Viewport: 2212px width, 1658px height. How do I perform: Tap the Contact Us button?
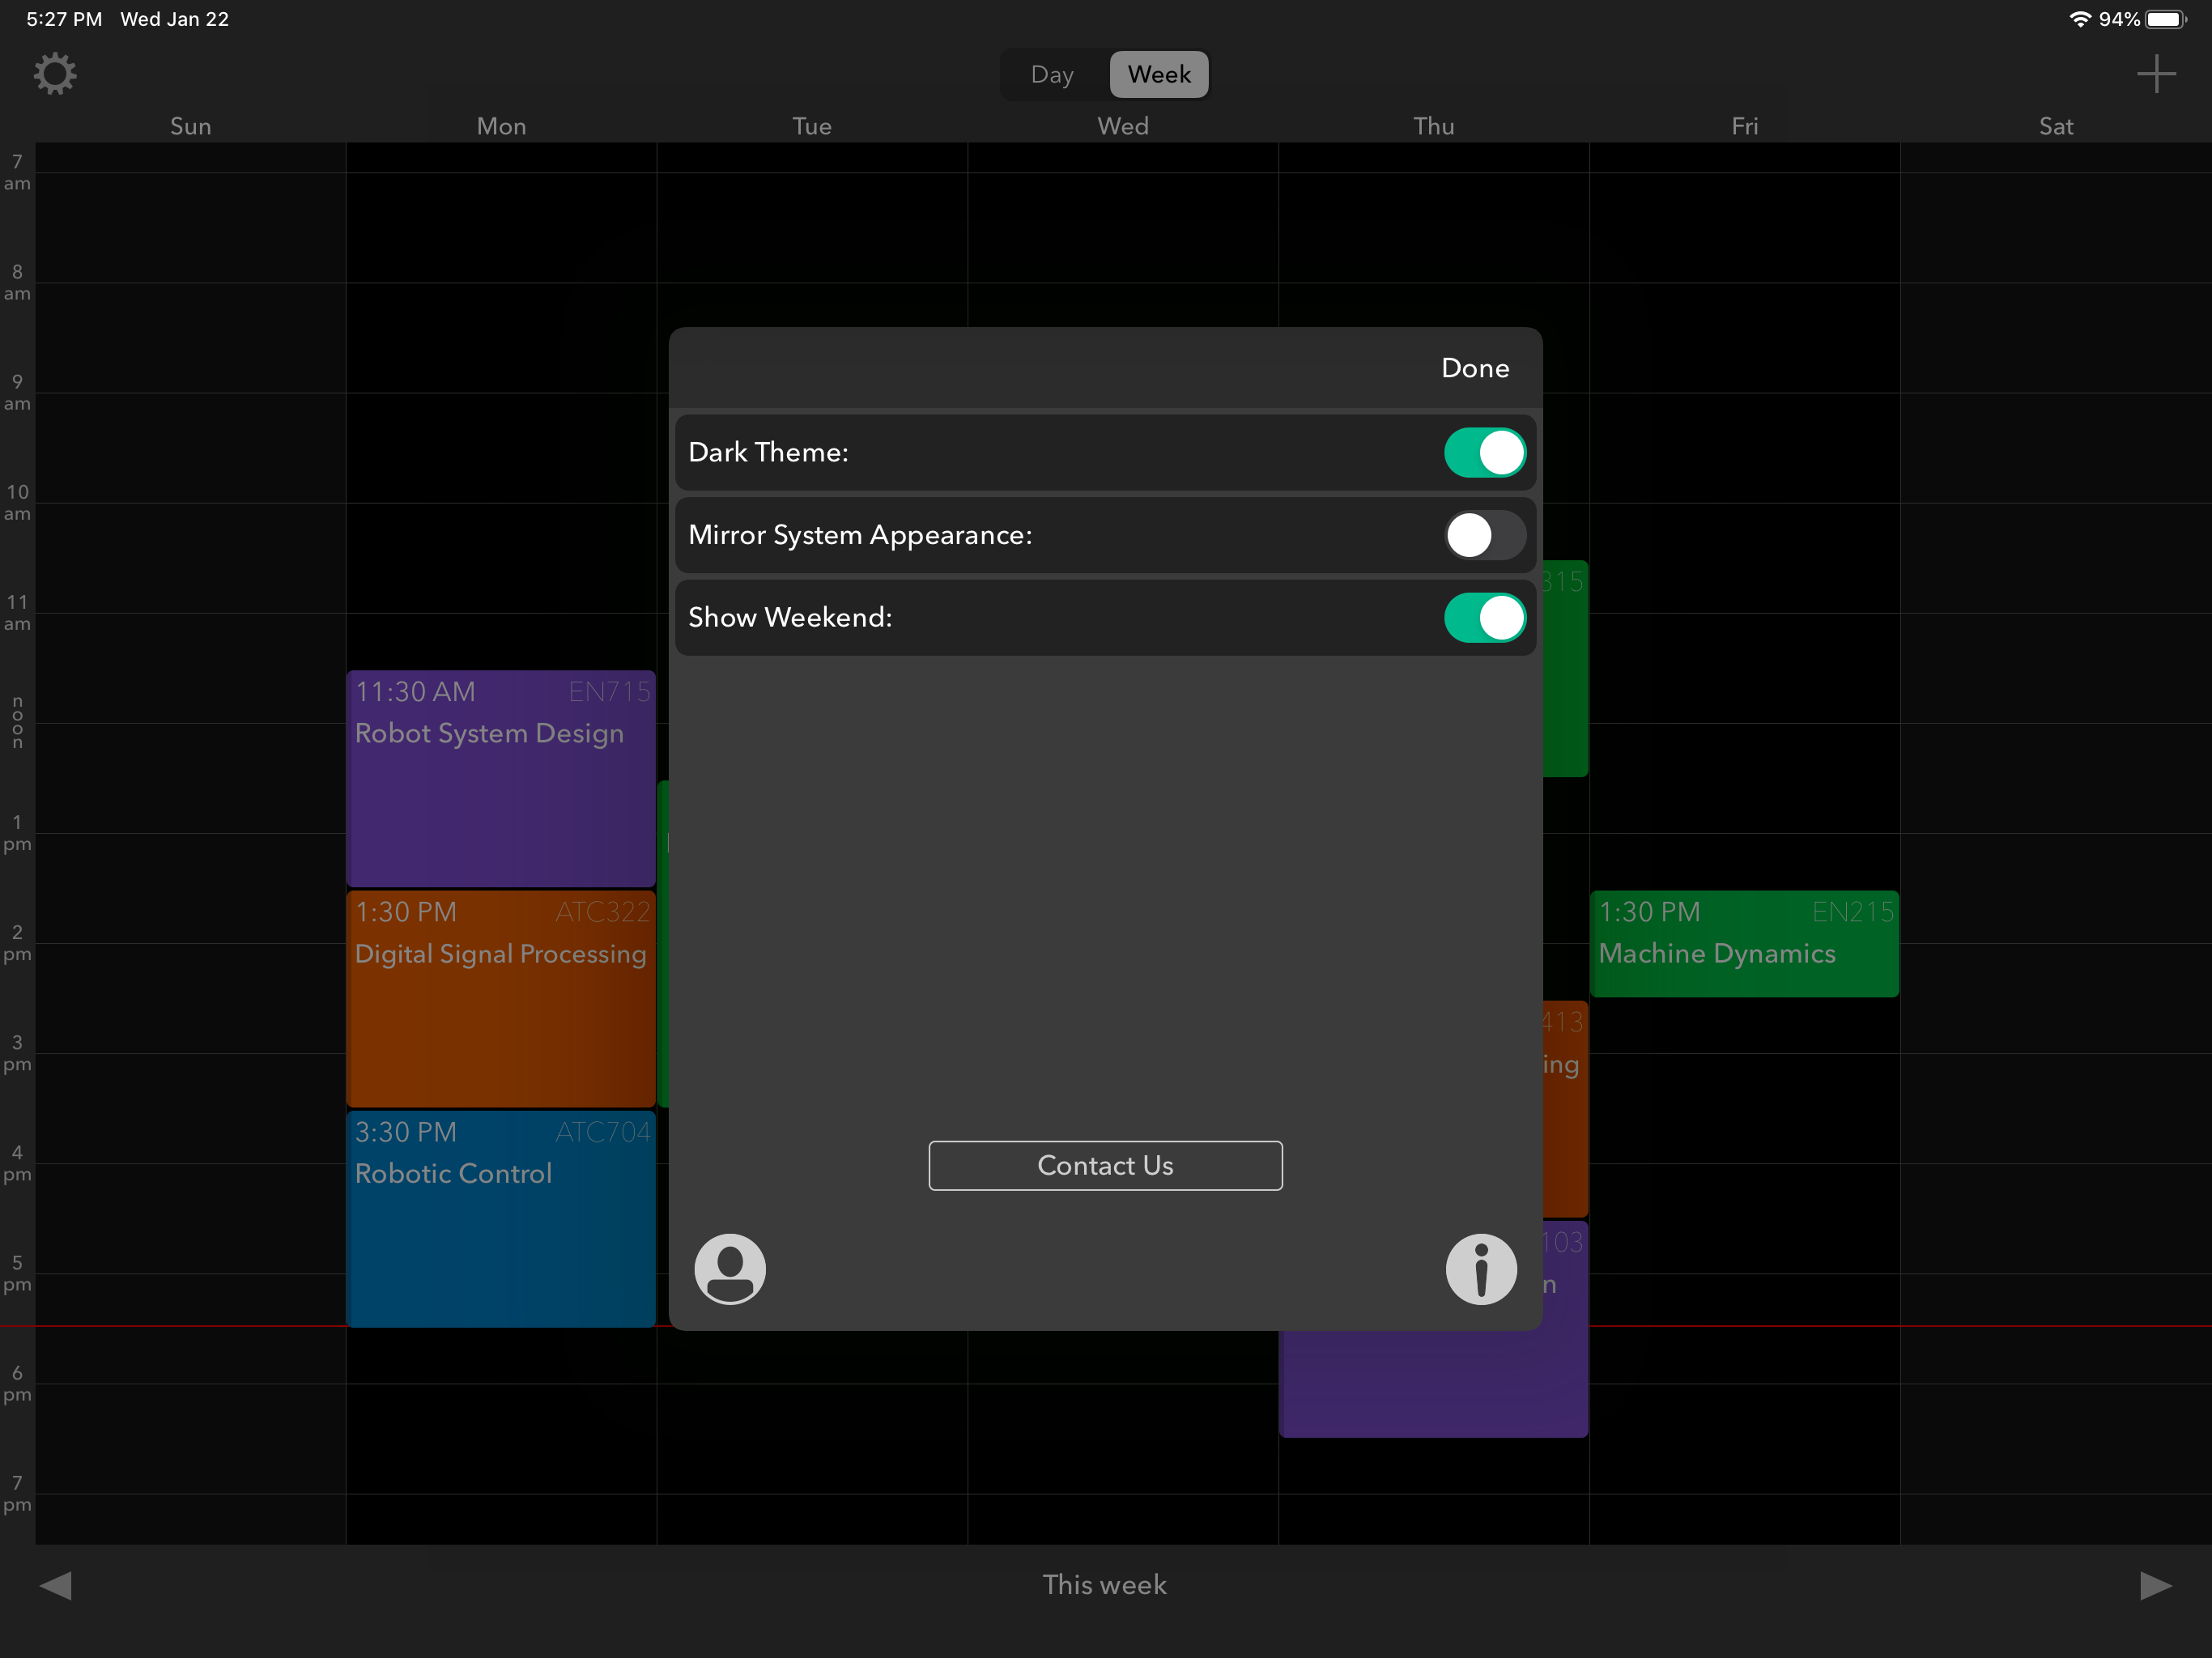click(x=1105, y=1165)
